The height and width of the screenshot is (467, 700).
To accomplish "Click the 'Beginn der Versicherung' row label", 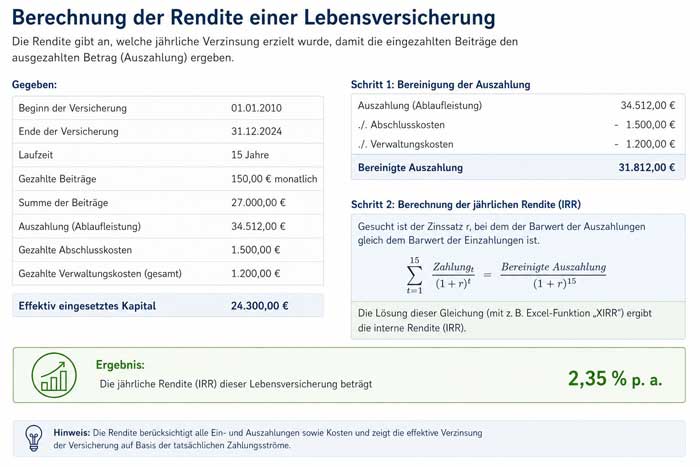I will 73,108.
